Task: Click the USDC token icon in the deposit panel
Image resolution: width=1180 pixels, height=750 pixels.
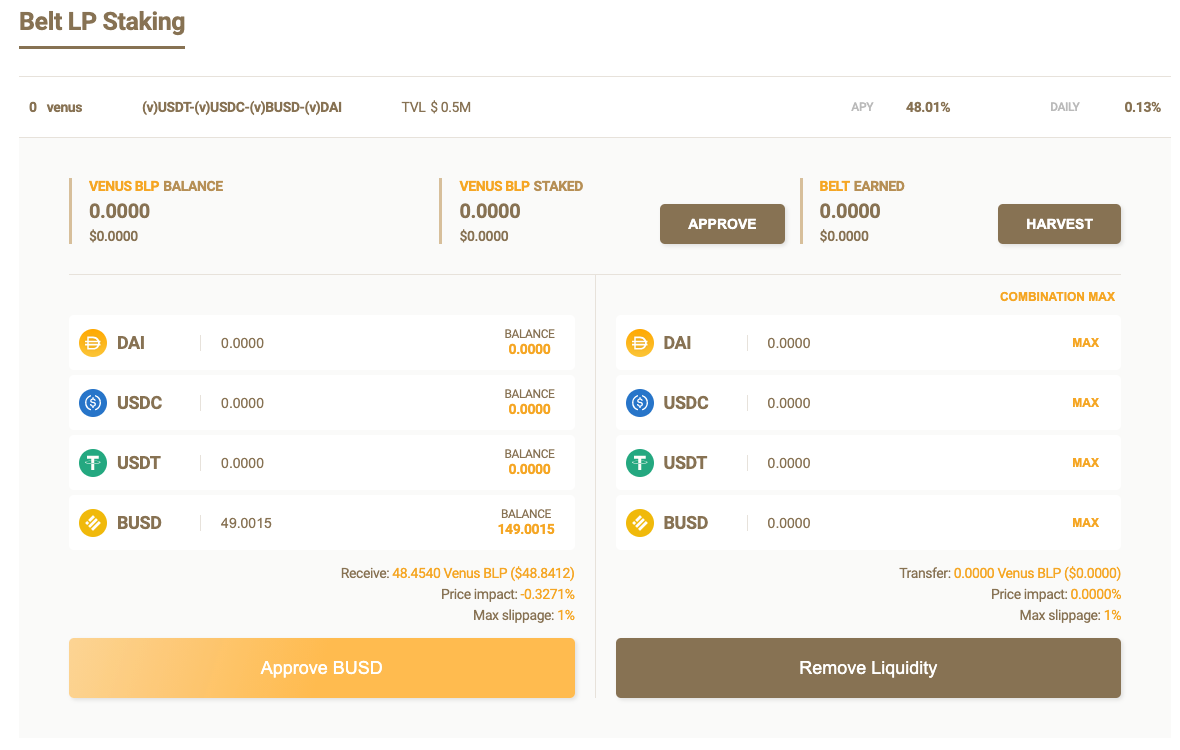Action: 92,402
